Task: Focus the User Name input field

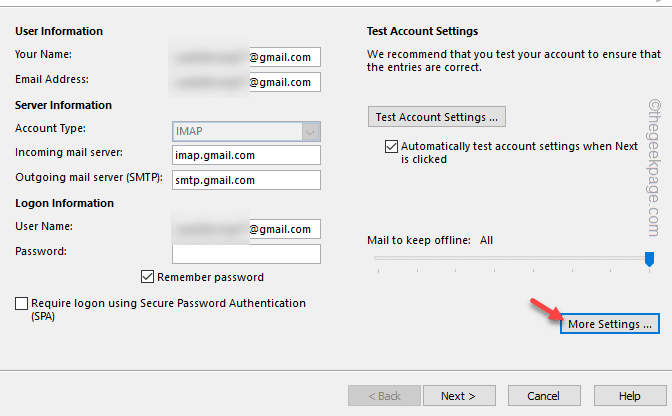Action: [x=246, y=229]
